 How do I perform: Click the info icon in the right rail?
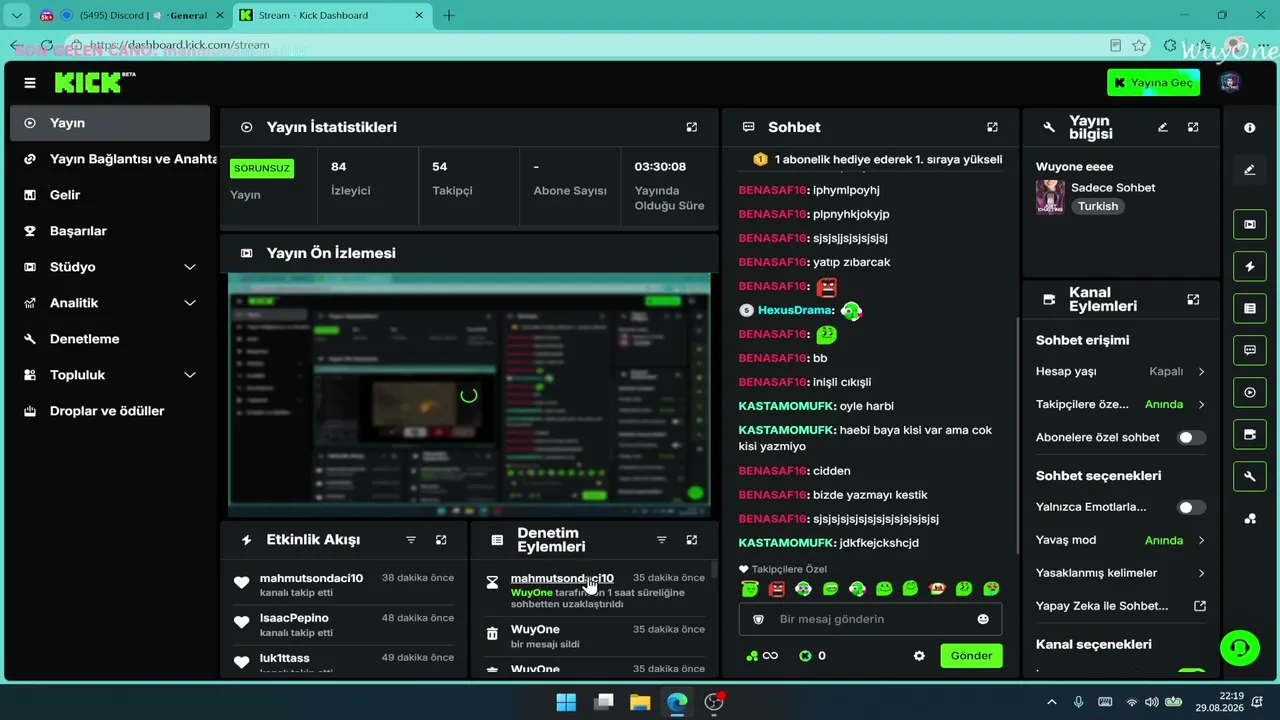click(x=1250, y=128)
